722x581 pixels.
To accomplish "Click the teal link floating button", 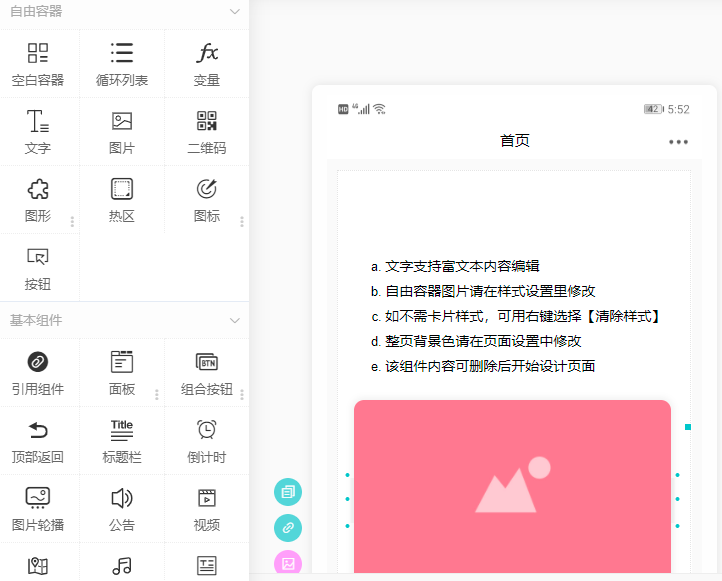I will 288,527.
